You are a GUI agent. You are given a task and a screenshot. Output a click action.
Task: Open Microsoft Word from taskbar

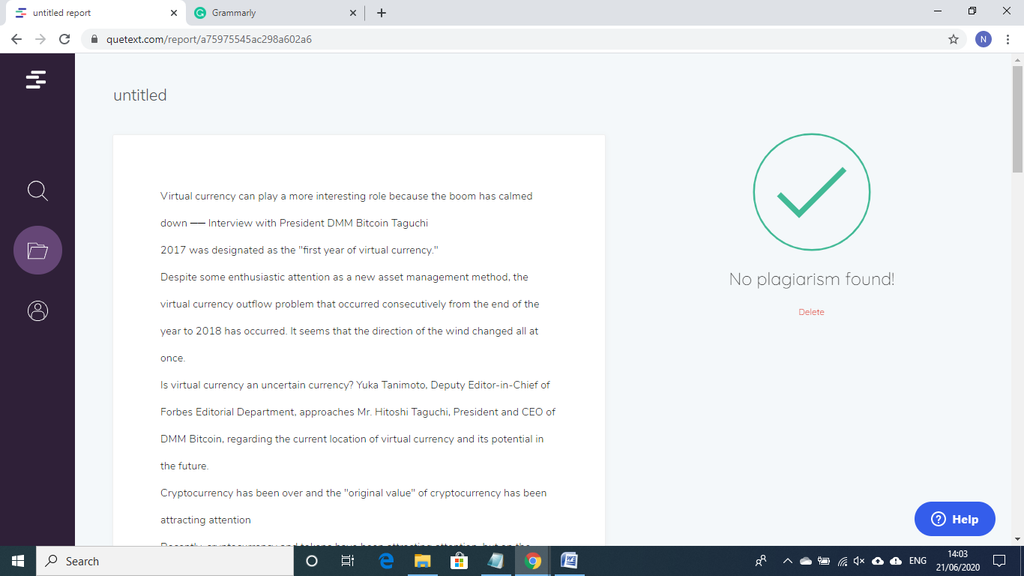(569, 561)
